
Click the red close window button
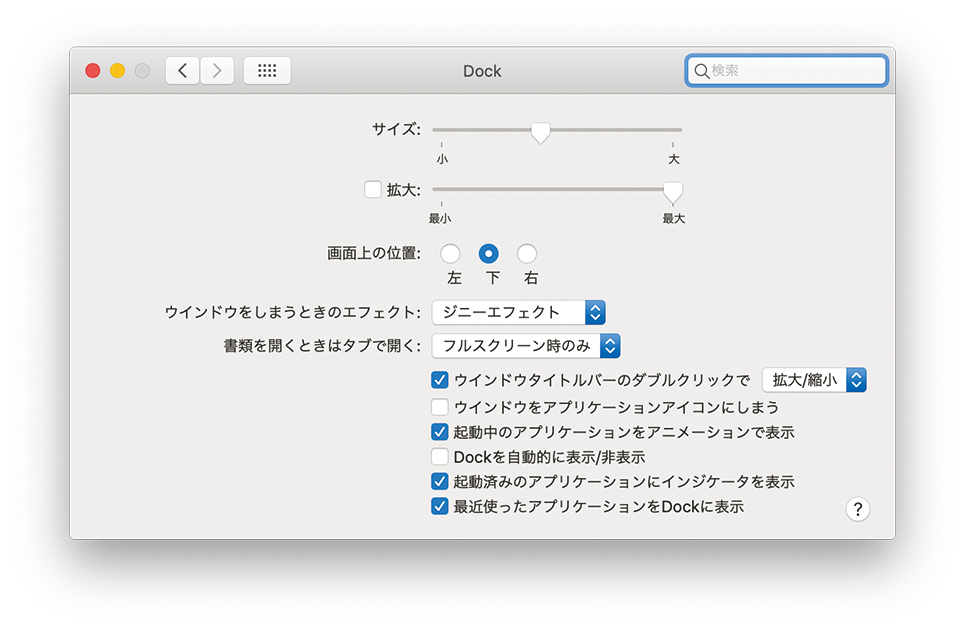click(93, 71)
